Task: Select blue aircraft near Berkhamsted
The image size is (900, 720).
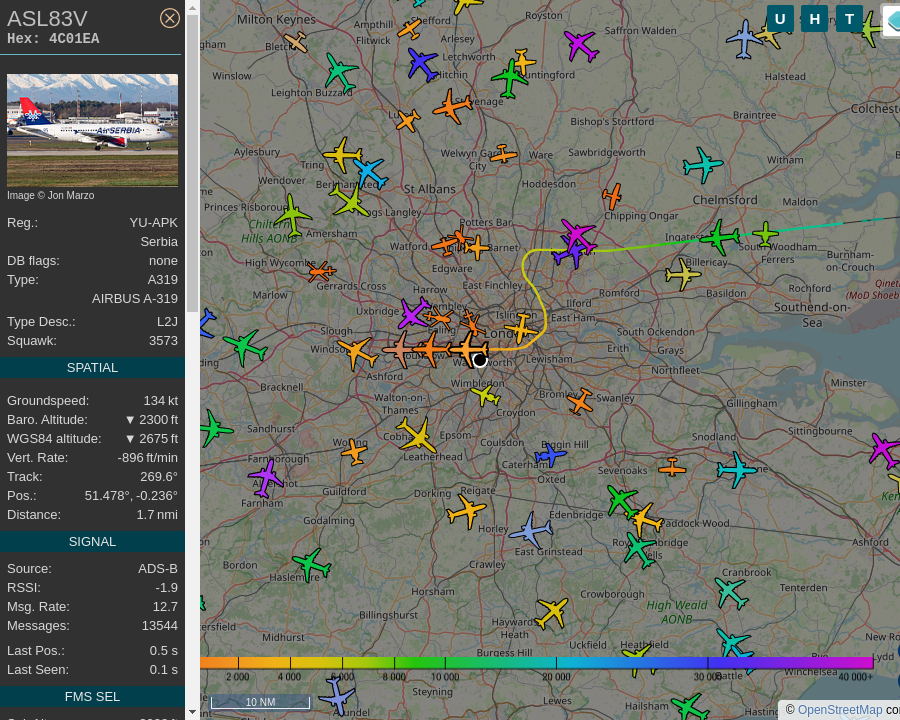Action: 370,172
